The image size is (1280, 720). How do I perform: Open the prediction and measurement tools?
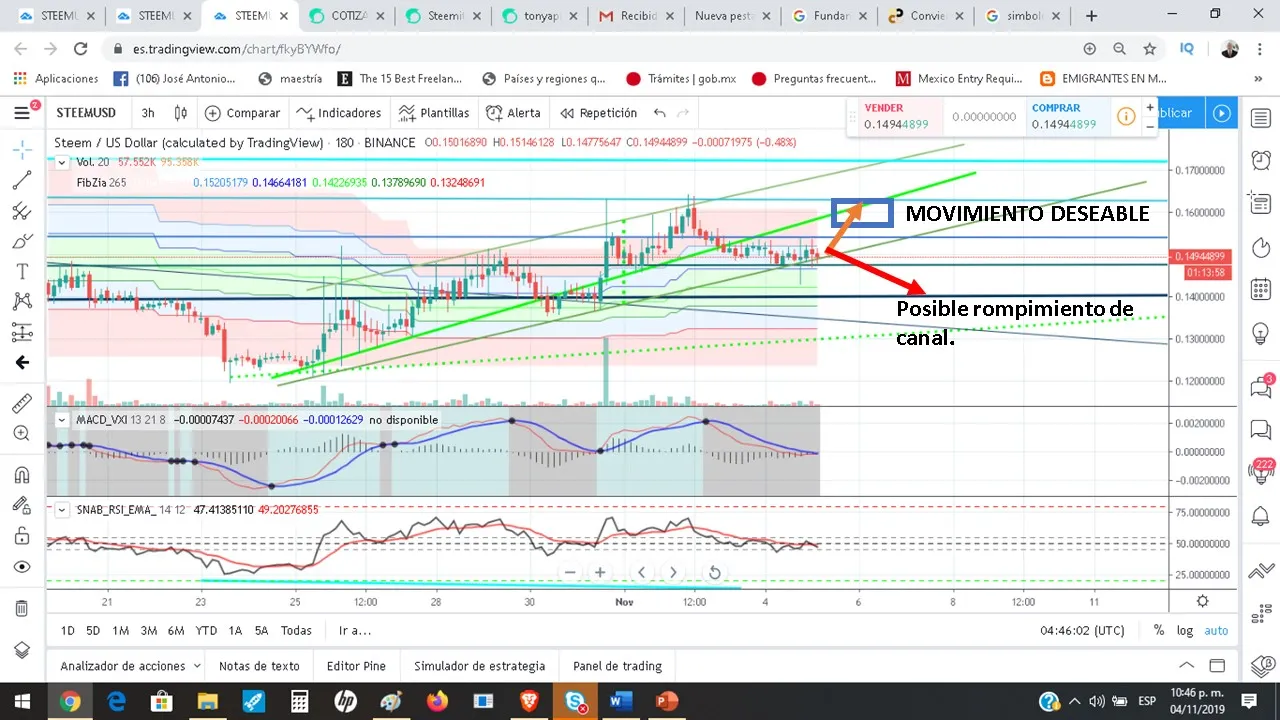coord(22,332)
